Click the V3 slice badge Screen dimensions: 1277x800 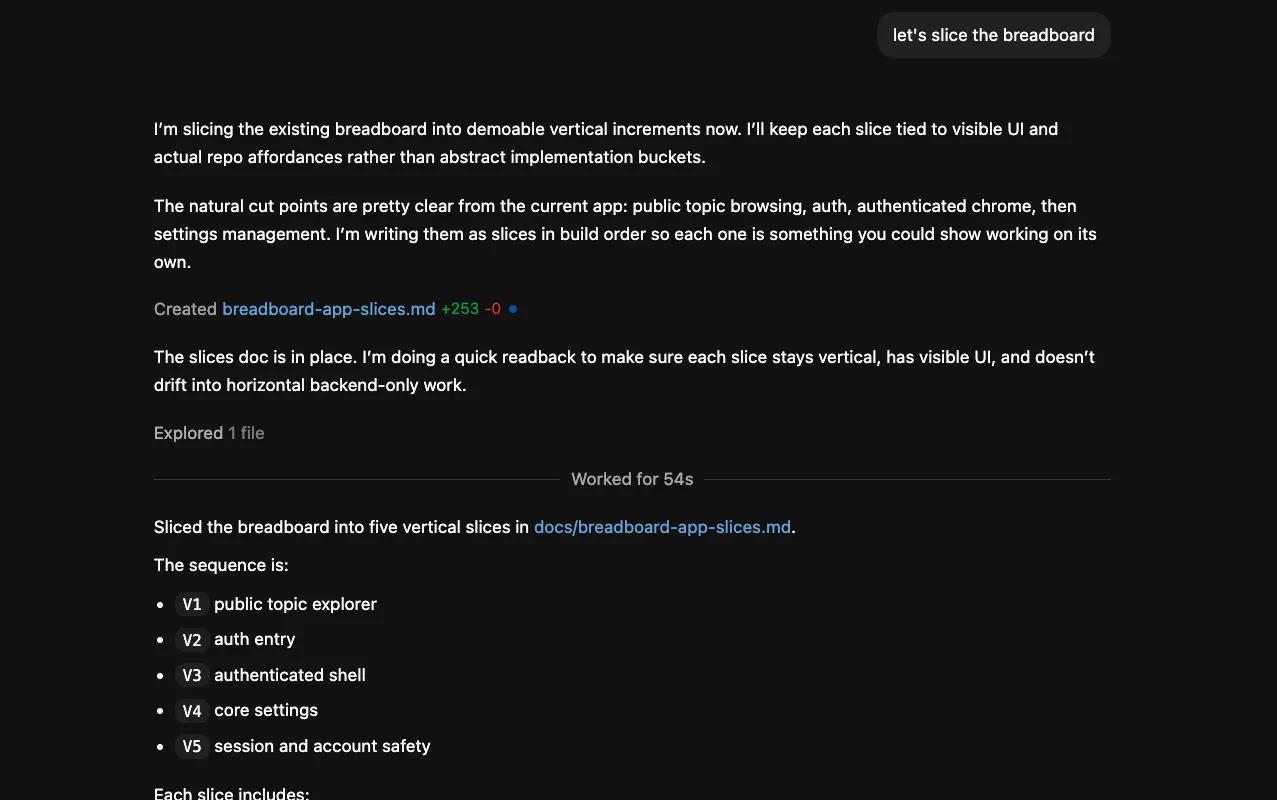pyautogui.click(x=192, y=675)
